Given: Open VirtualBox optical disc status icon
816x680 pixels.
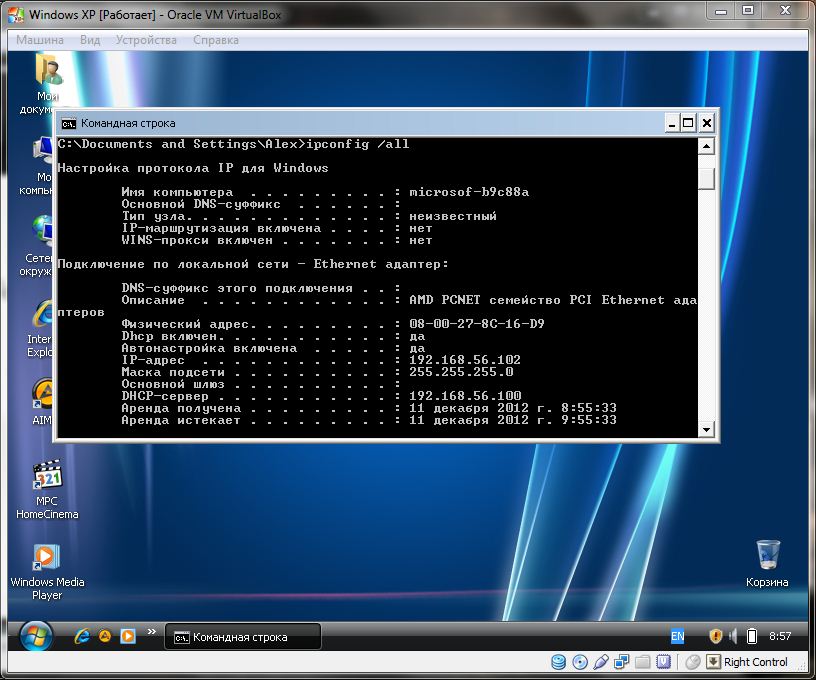Looking at the screenshot, I should click(580, 662).
